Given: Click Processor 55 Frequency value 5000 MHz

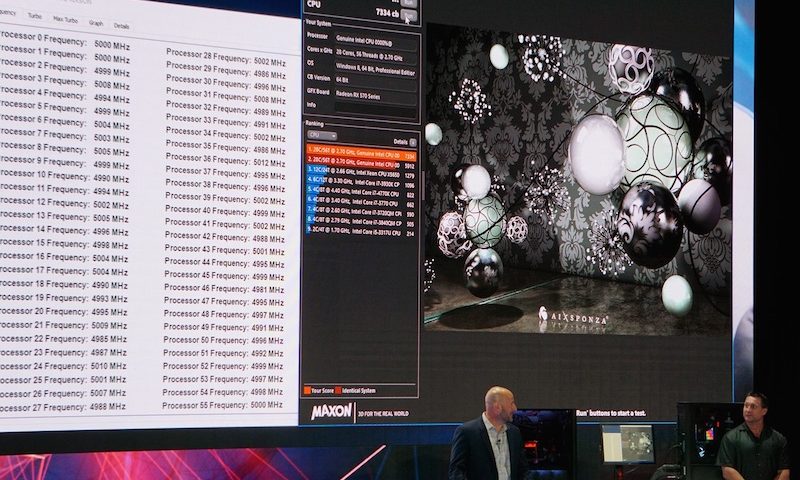Looking at the screenshot, I should click(266, 405).
